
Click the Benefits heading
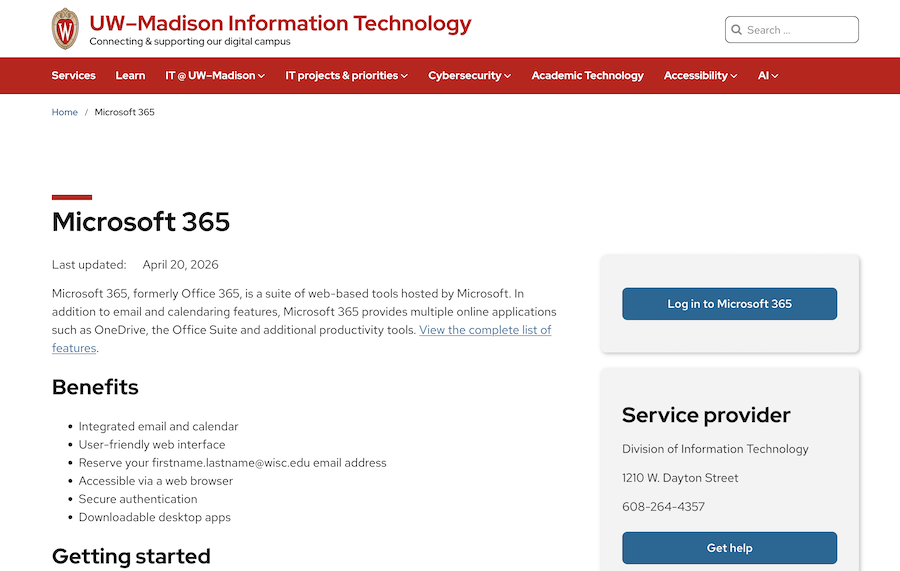(95, 387)
